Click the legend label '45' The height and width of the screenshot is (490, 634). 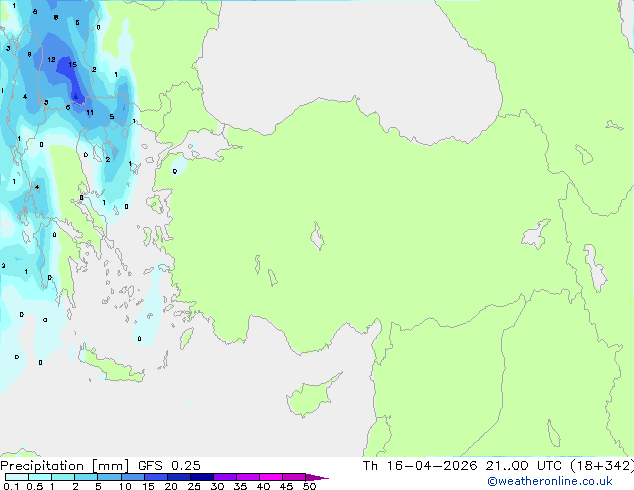click(286, 486)
